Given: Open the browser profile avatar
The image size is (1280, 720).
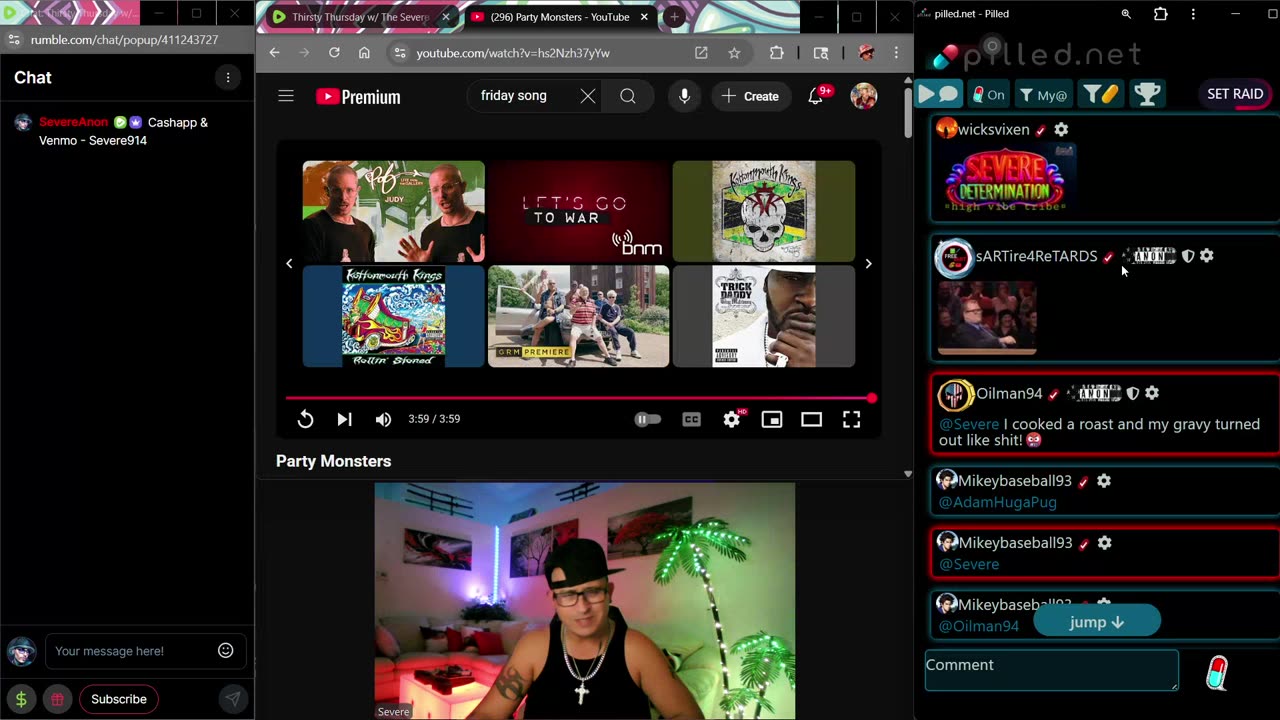Looking at the screenshot, I should click(x=866, y=53).
